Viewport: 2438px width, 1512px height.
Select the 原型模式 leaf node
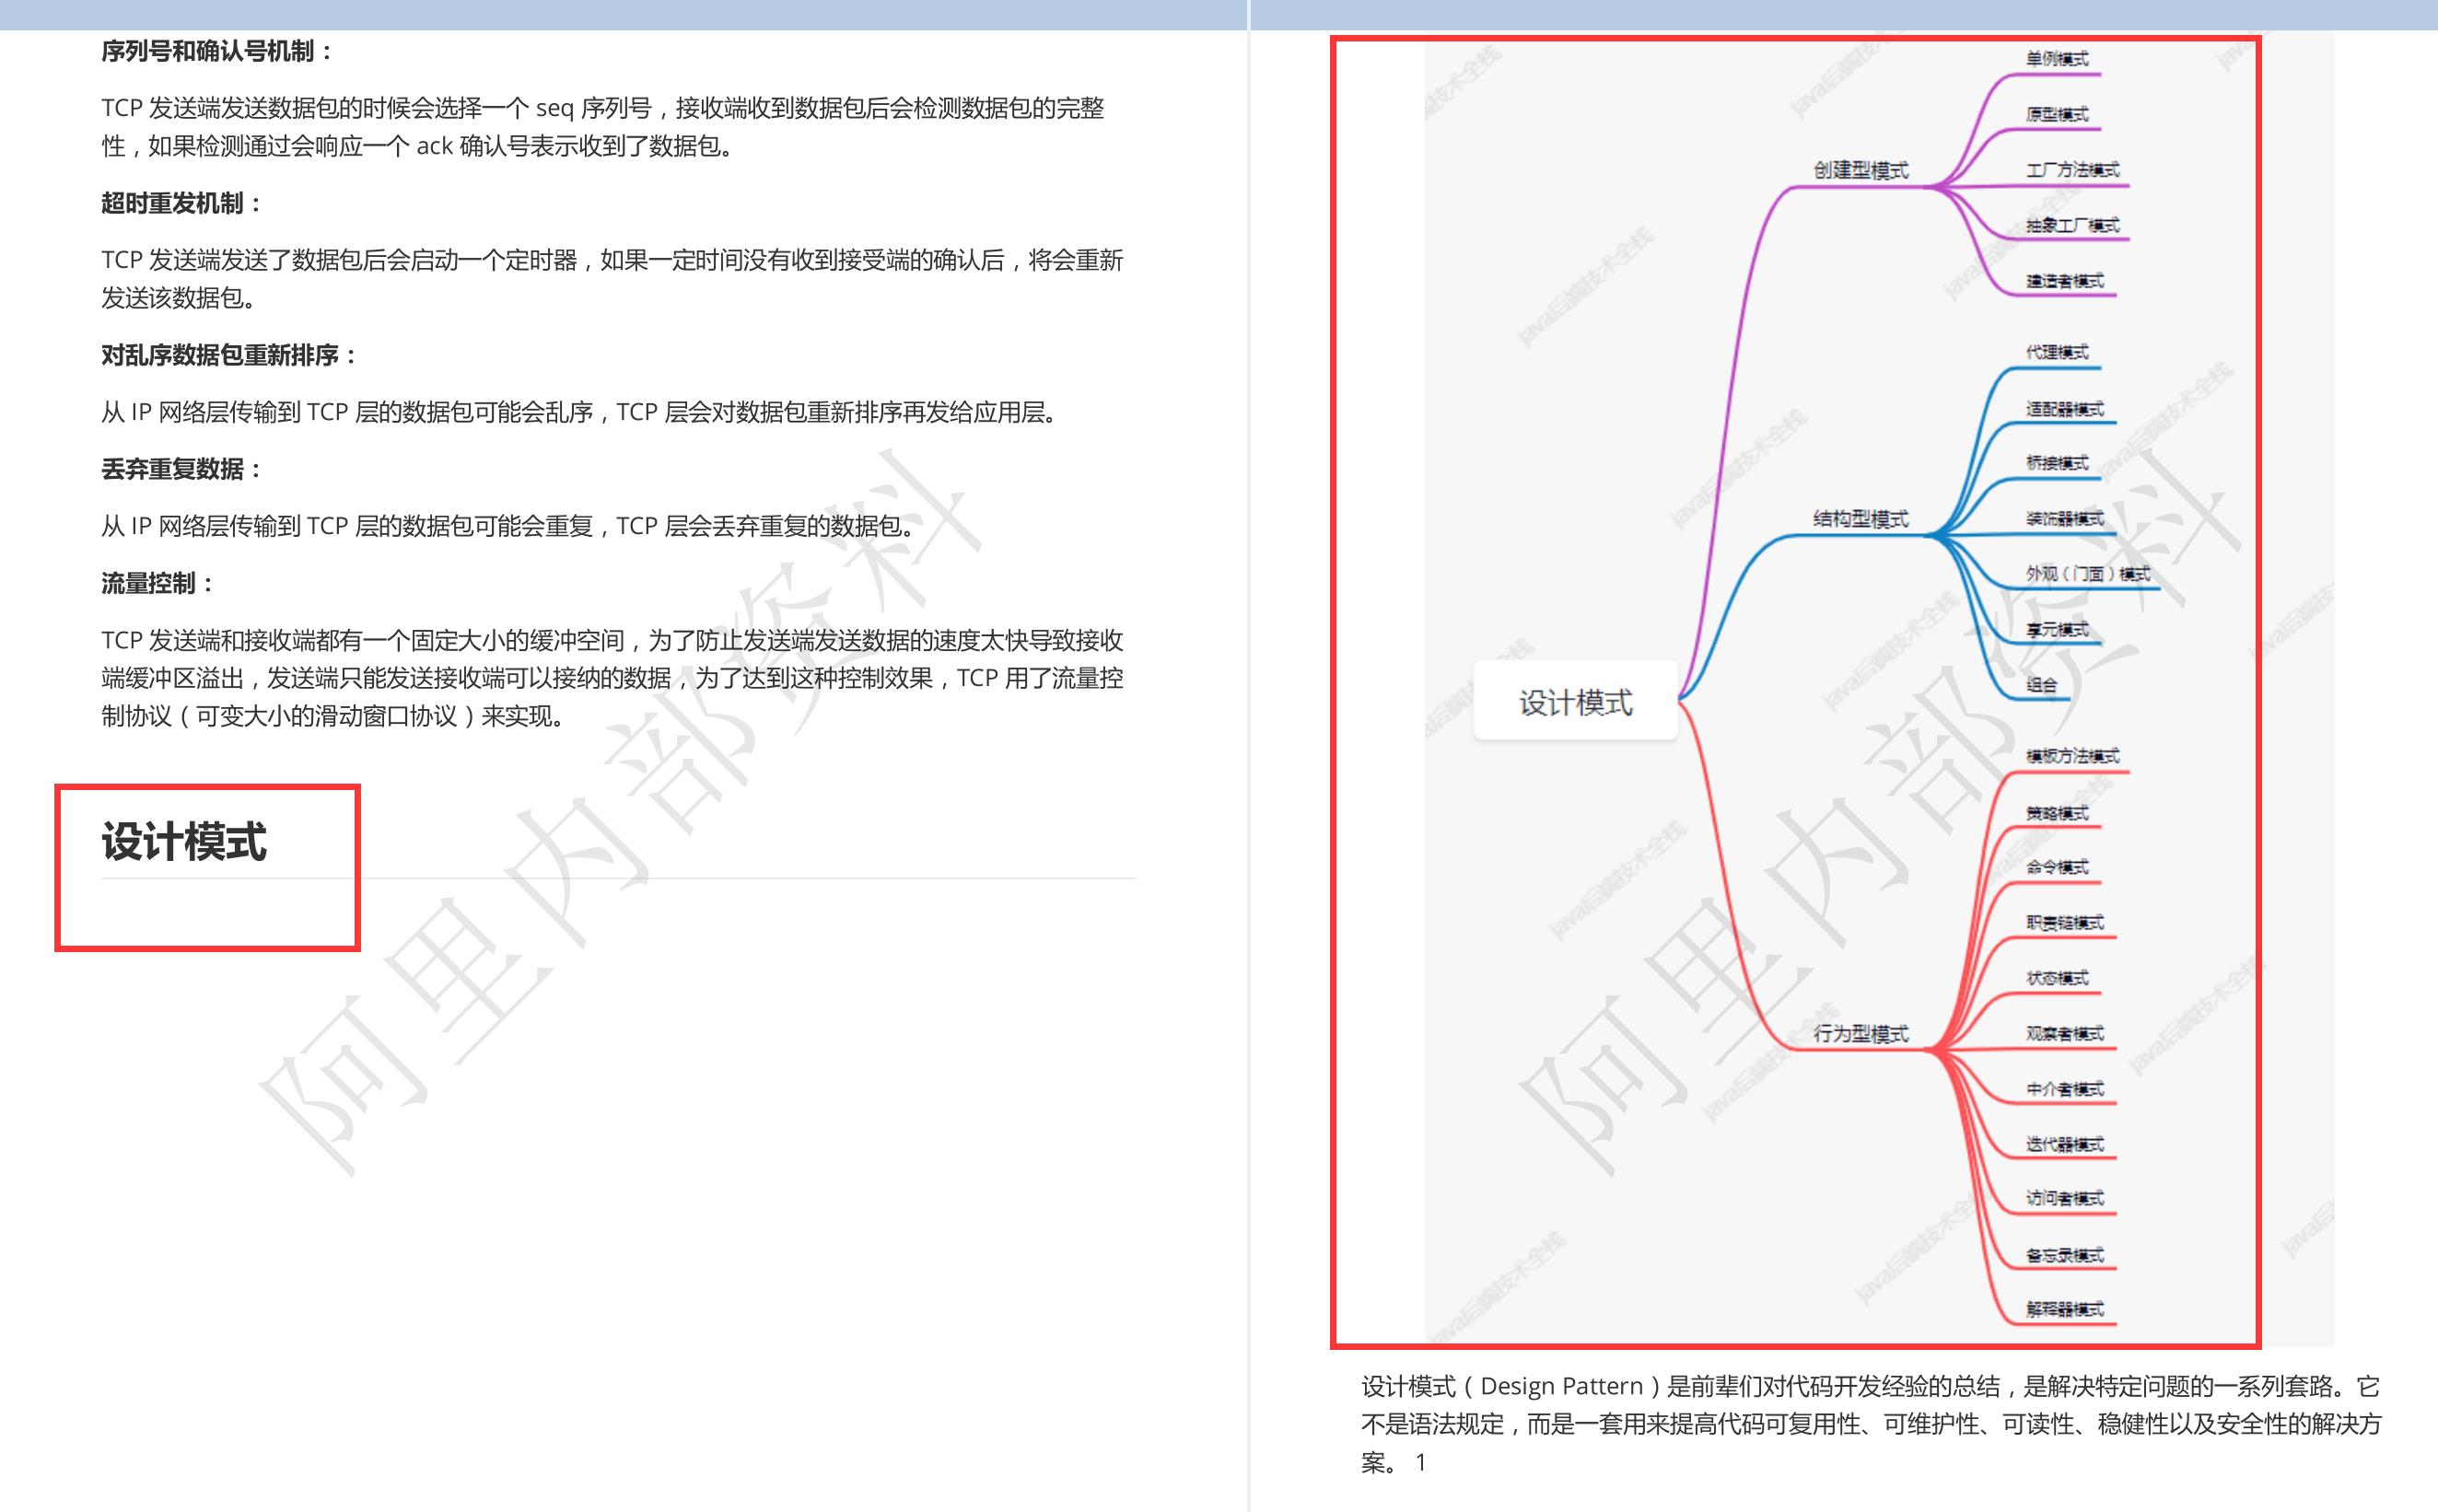pos(2057,114)
